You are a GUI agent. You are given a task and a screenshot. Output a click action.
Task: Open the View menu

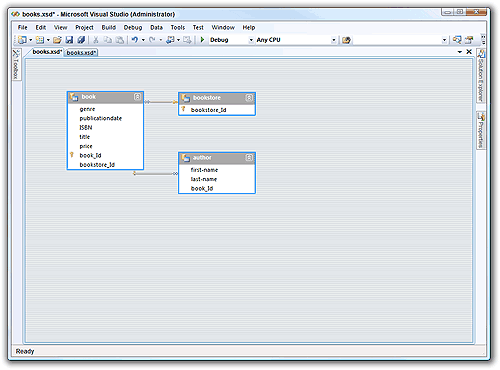pos(60,27)
